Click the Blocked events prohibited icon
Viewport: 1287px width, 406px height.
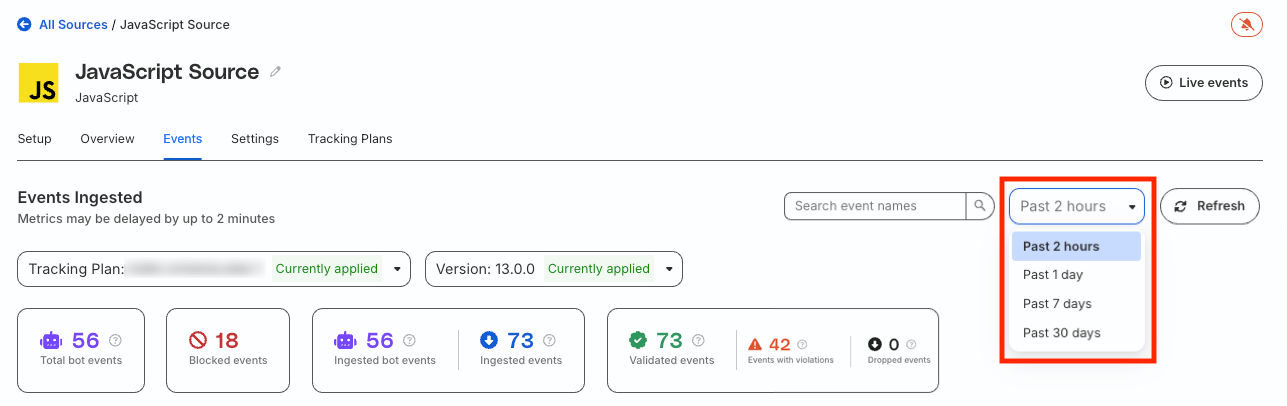tap(199, 340)
